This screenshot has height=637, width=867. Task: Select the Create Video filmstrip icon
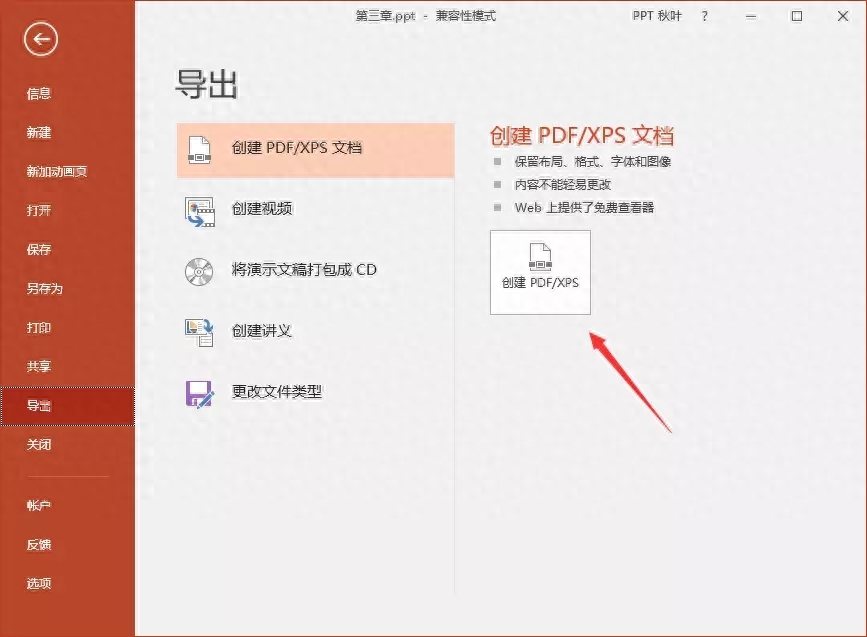pyautogui.click(x=199, y=210)
